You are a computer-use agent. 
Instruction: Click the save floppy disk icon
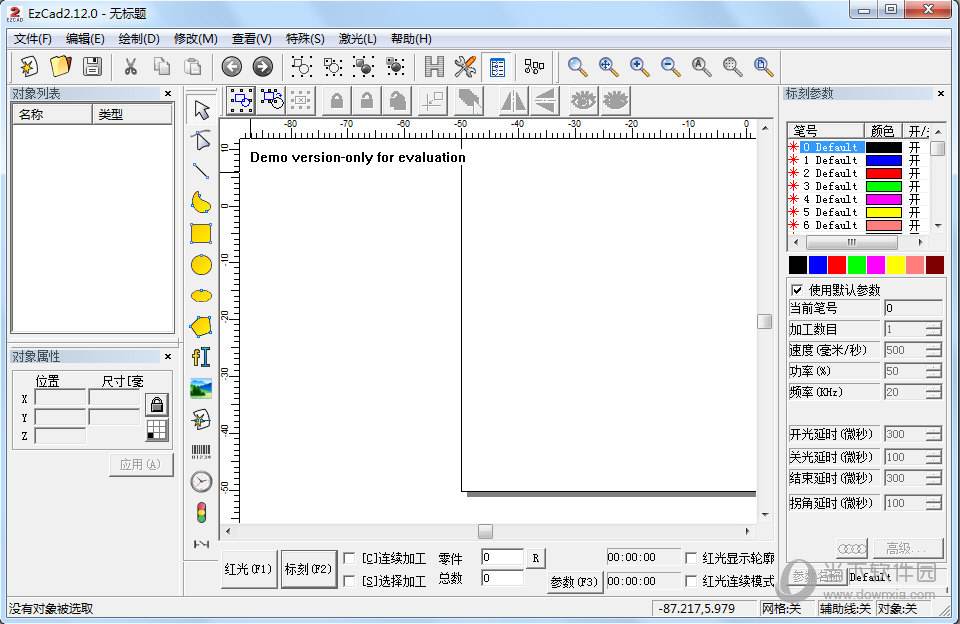92,67
